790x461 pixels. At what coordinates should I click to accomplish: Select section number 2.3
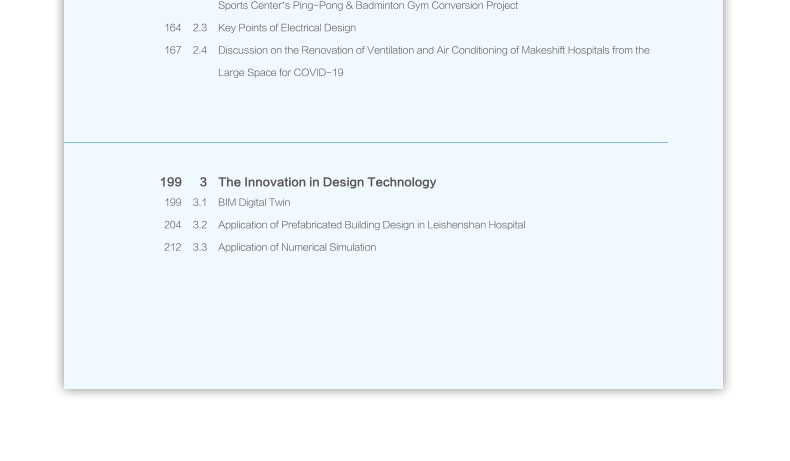[x=200, y=28]
